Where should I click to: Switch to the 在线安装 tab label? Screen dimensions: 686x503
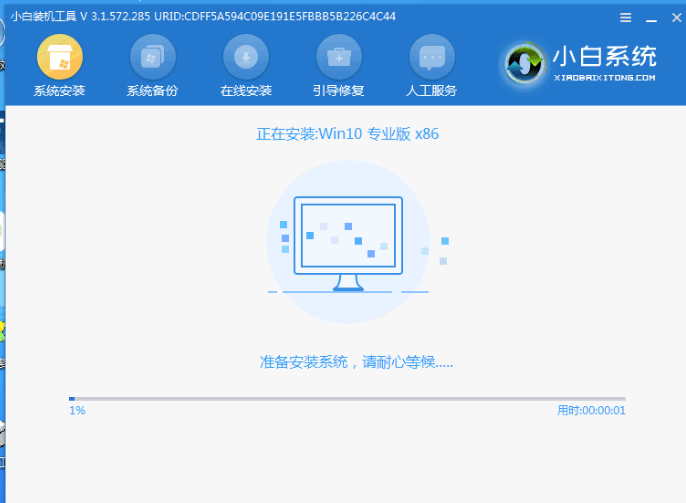[246, 91]
